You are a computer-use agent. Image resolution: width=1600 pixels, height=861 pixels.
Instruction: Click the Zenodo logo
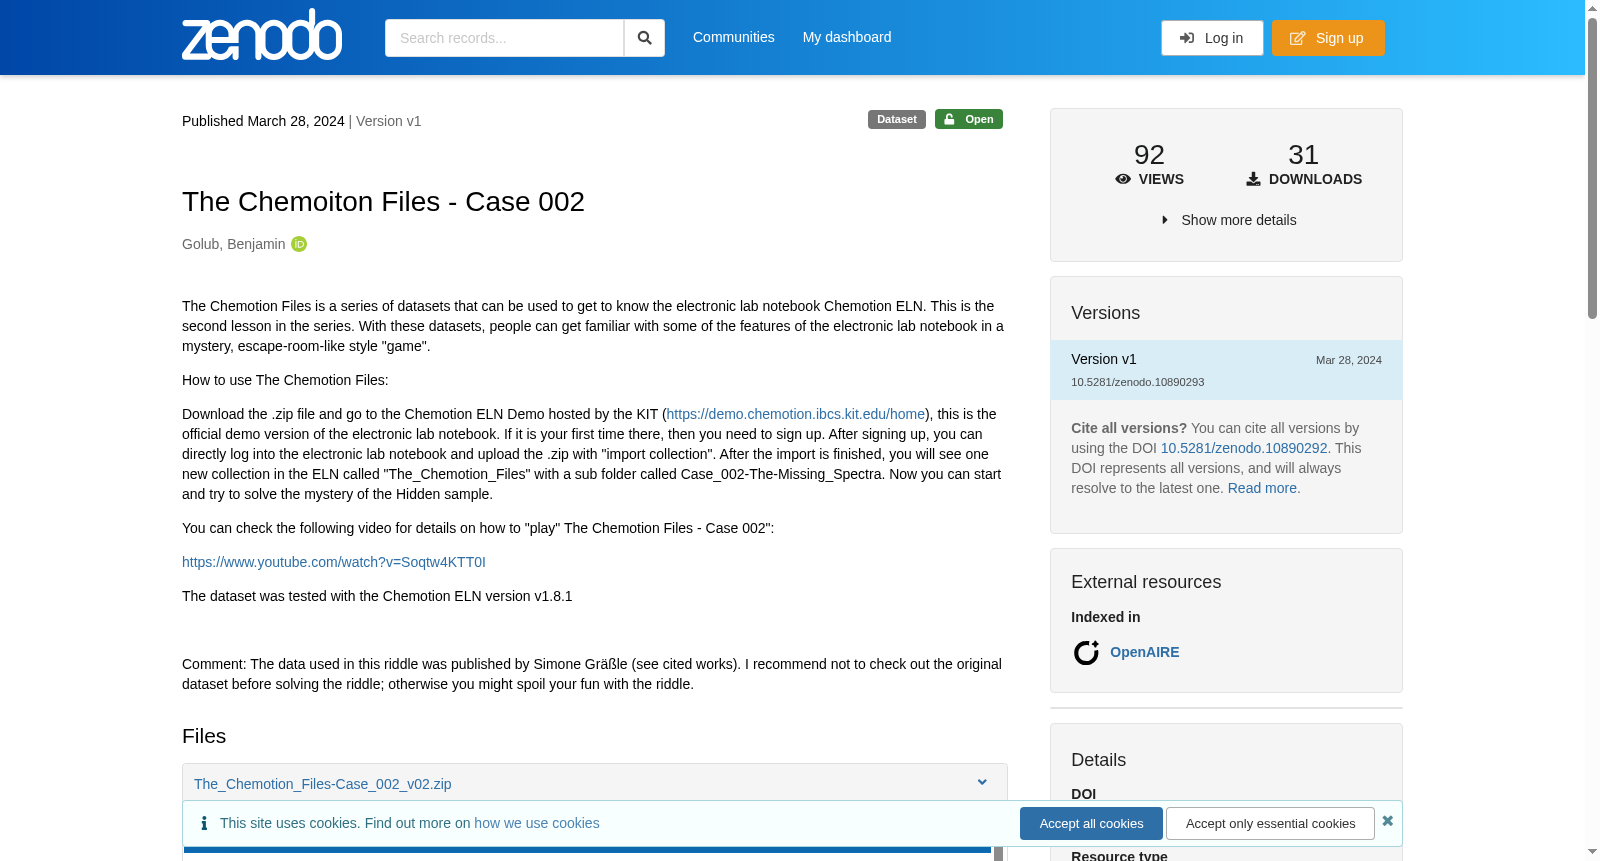262,35
